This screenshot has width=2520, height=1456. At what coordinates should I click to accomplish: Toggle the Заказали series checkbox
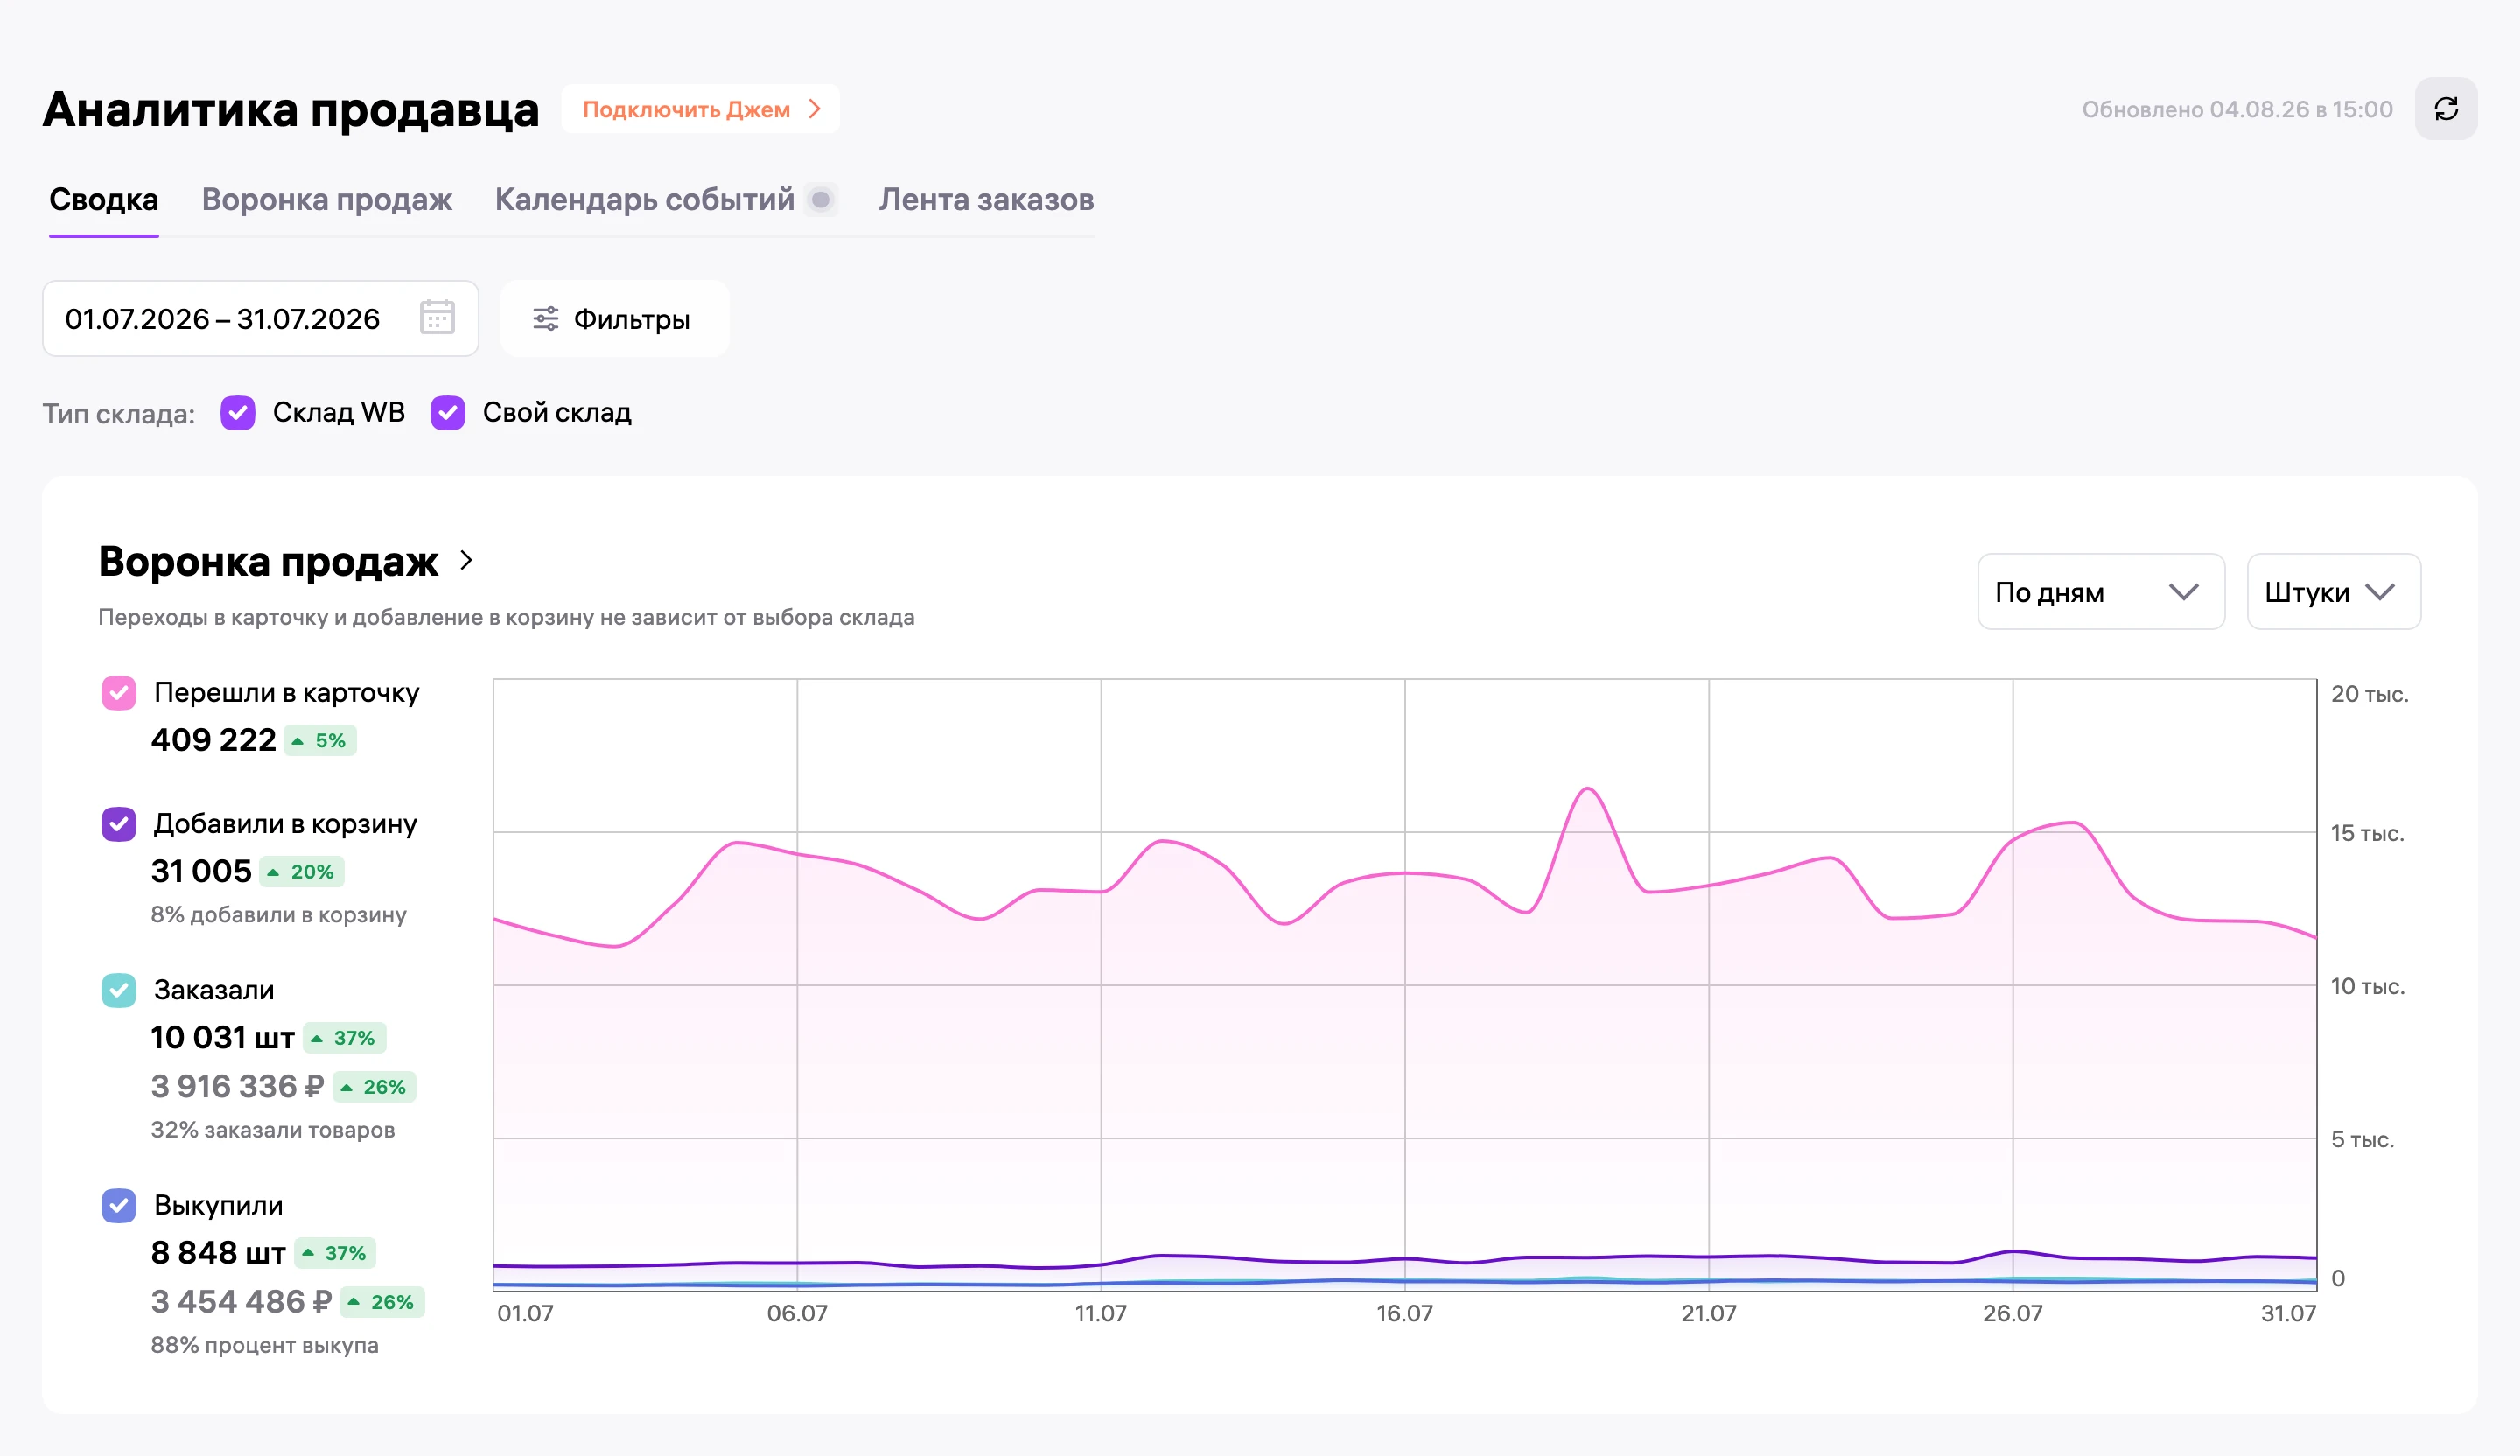pos(119,990)
